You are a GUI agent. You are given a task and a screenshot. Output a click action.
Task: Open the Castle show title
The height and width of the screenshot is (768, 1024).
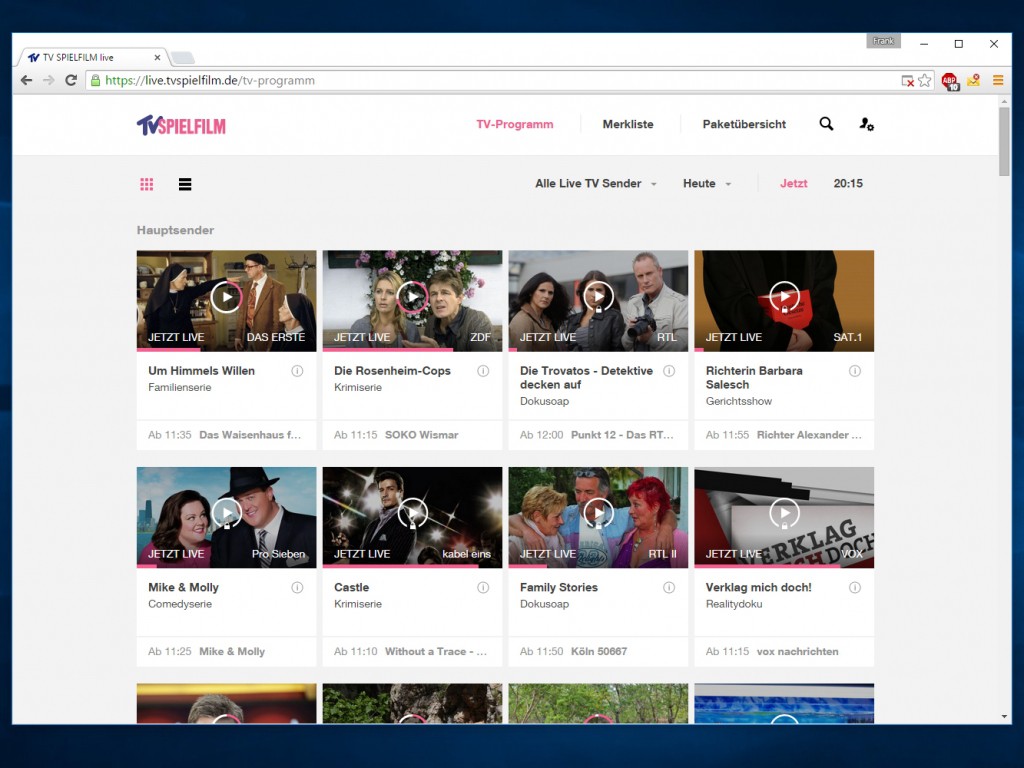tap(352, 588)
